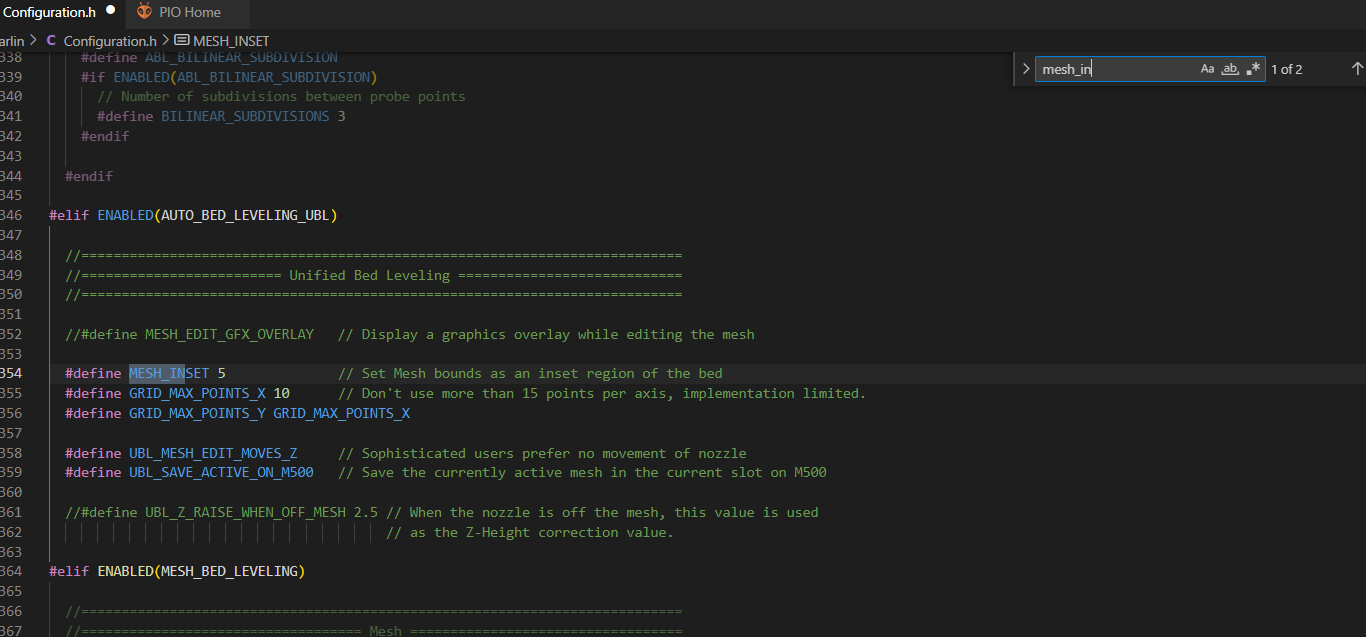The height and width of the screenshot is (637, 1366).
Task: Click GRID_MAX_POINTS_X on line 355
Action: 197,393
